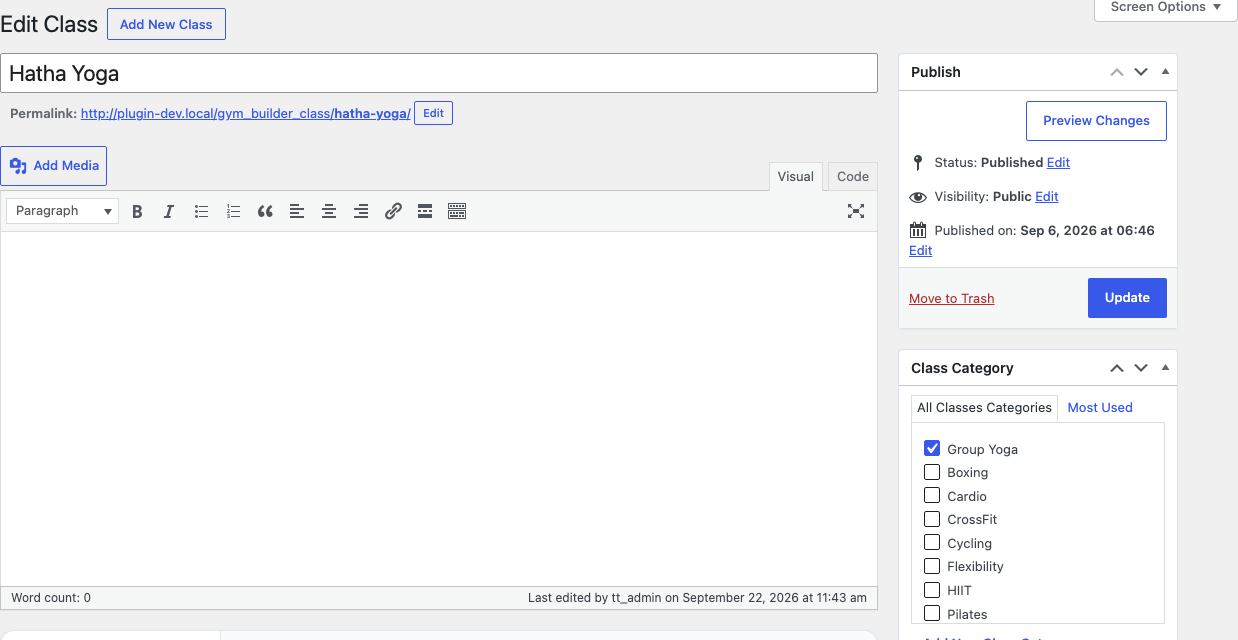Add a blockquote
The height and width of the screenshot is (640, 1238).
[x=265, y=211]
